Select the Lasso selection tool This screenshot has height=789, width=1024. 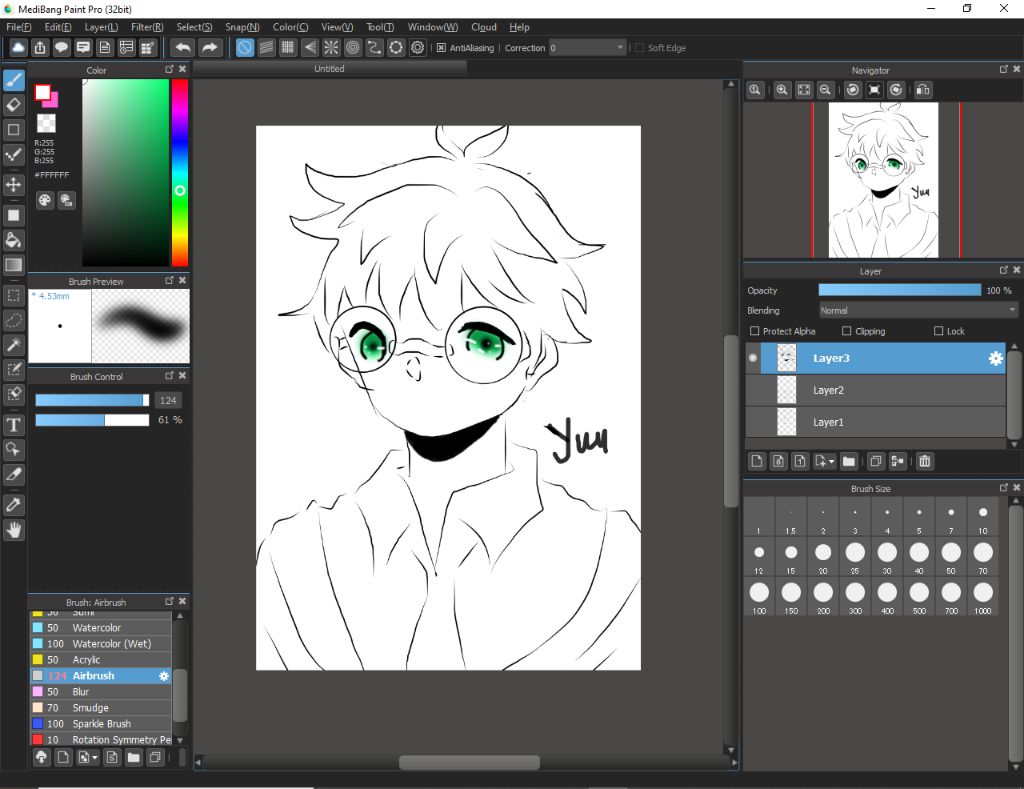pos(14,320)
